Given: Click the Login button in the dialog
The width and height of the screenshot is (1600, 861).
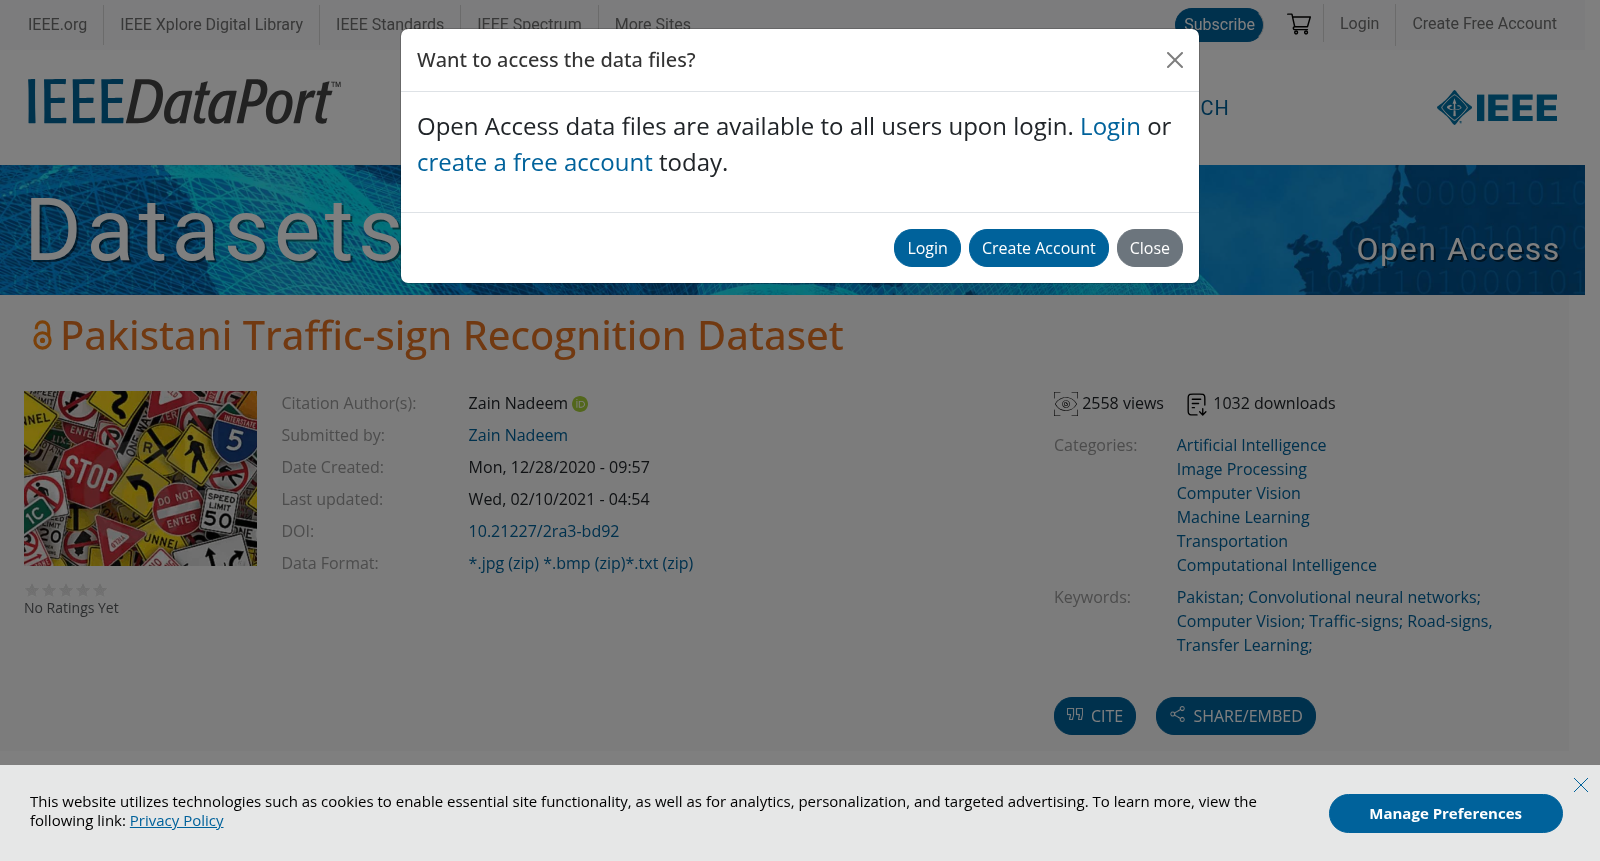Looking at the screenshot, I should point(927,248).
